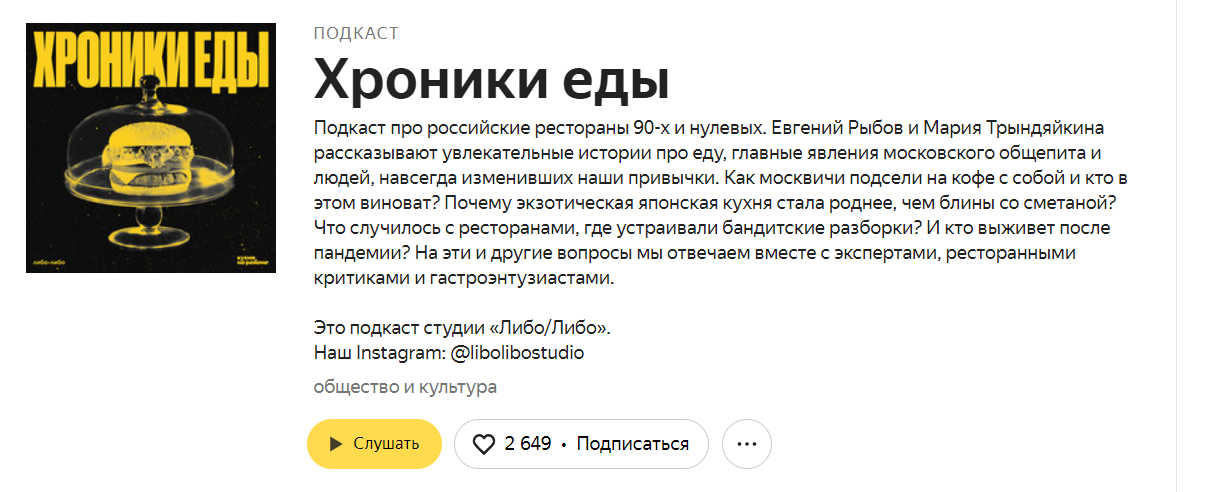
Task: Click the Хроники еды page heading
Action: 491,79
